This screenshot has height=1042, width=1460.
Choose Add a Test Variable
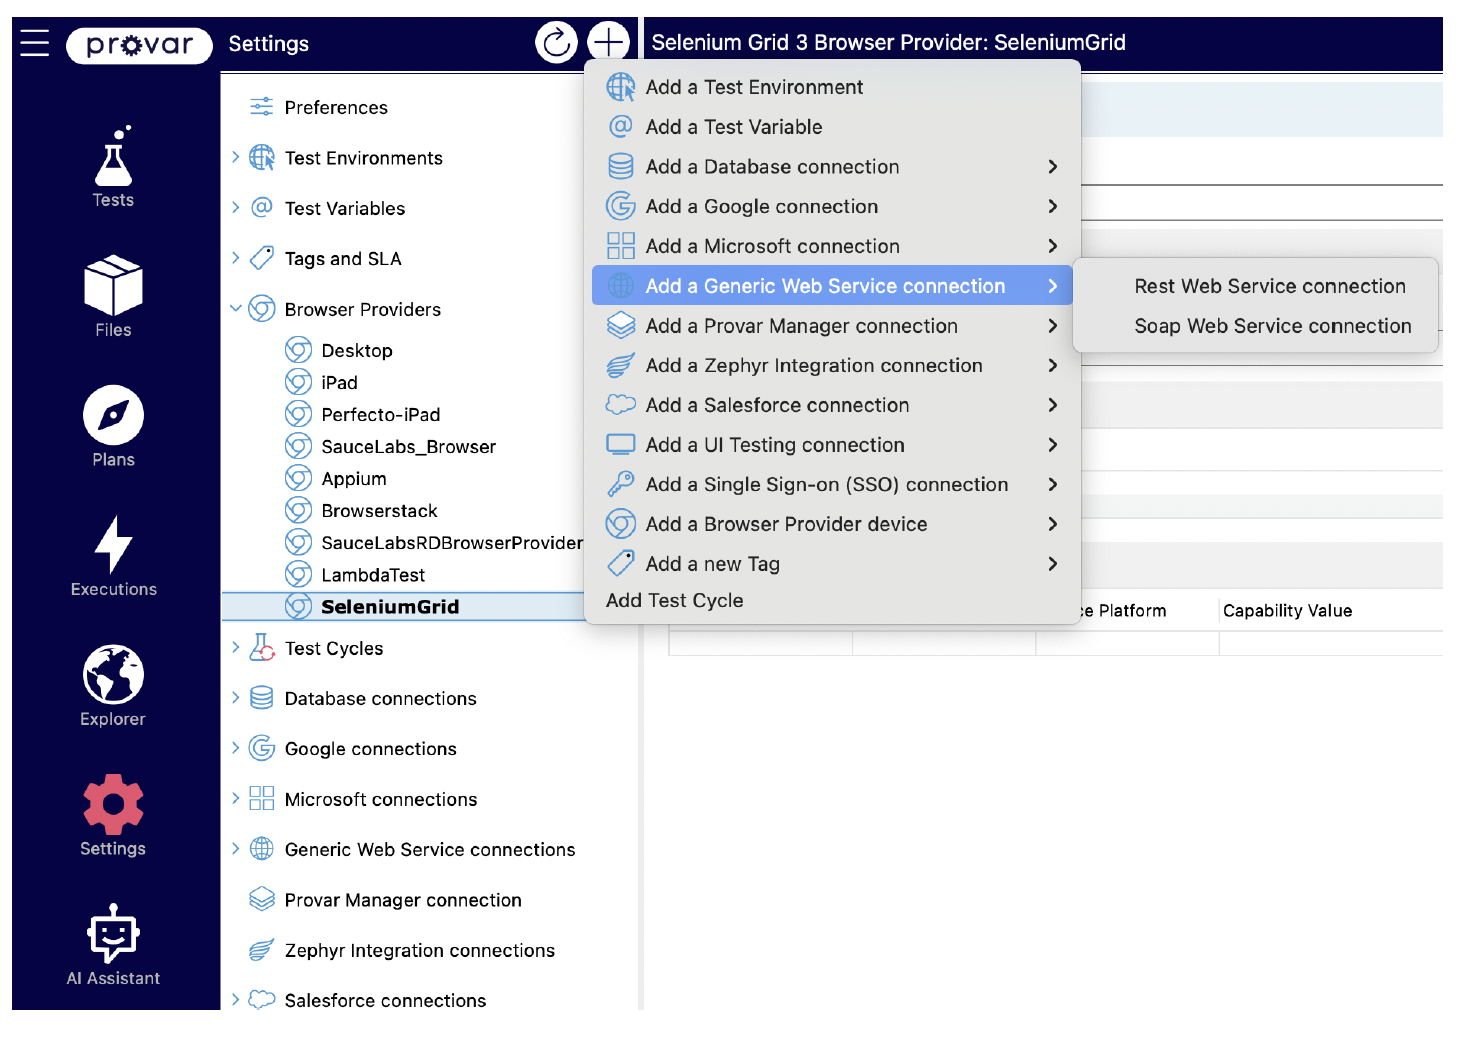[832, 127]
